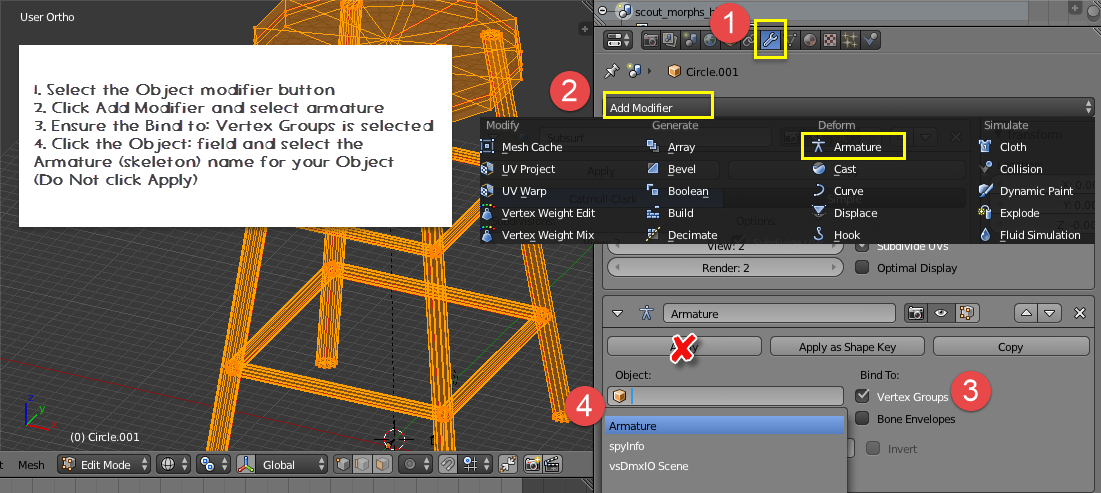
Task: Click the OpenGL render animation clapper icon
Action: 553,464
